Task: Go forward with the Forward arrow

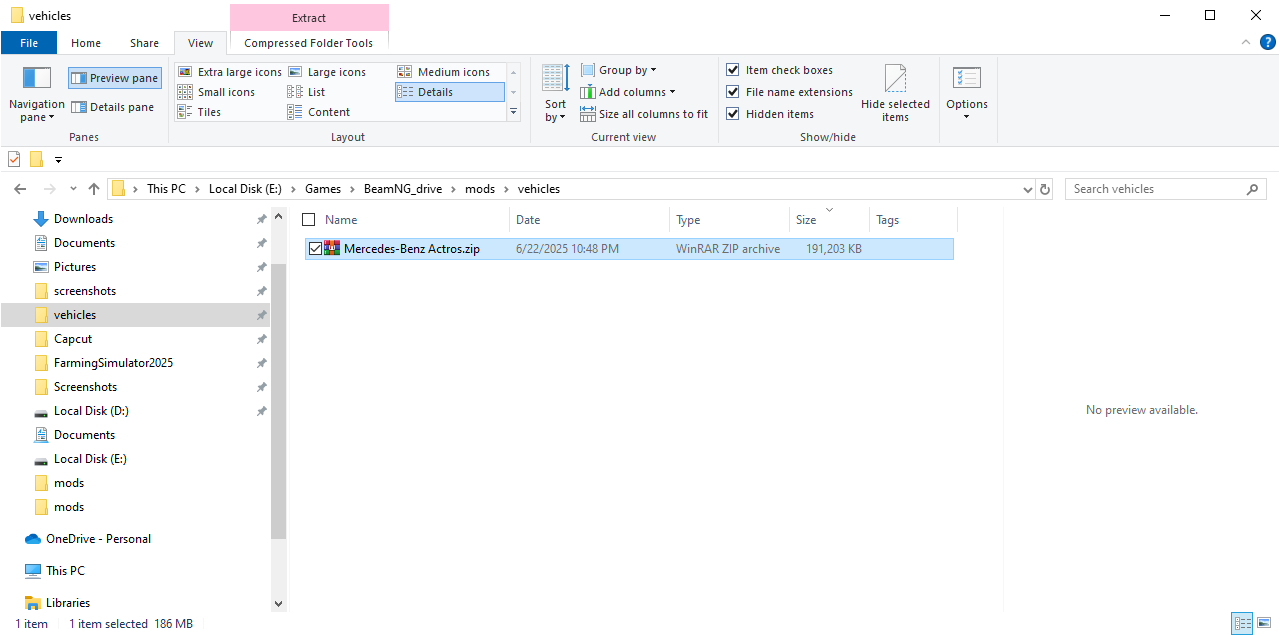Action: (x=48, y=189)
